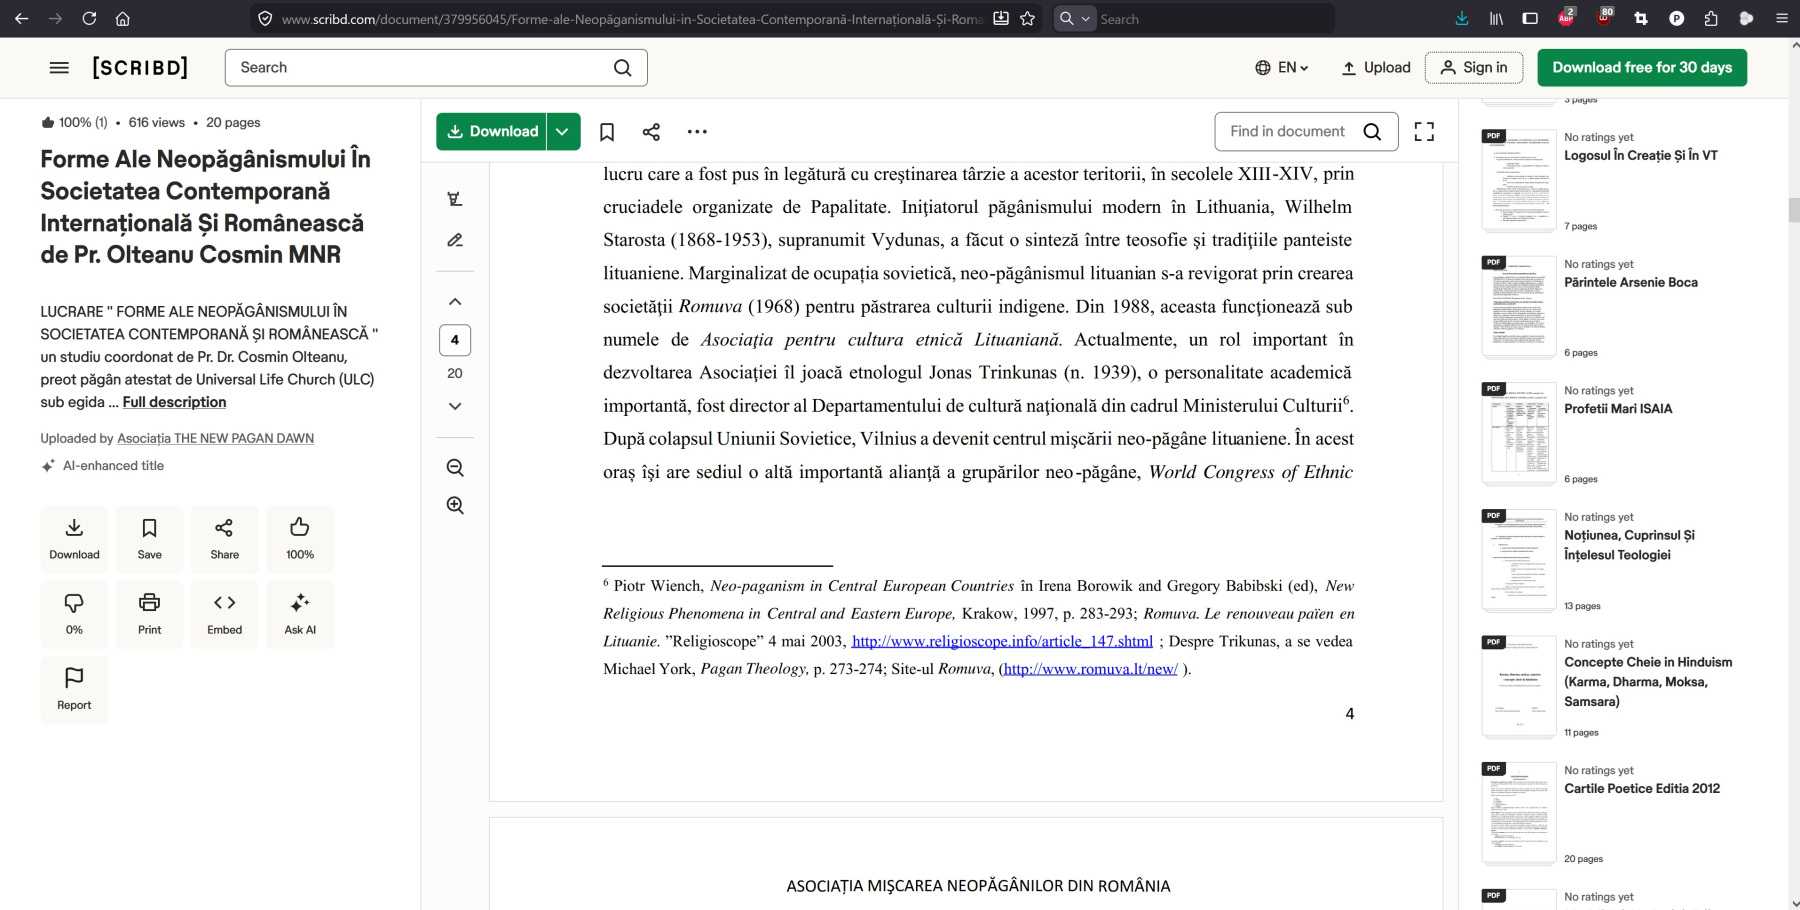1800x910 pixels.
Task: Zoom out using the magnifier minus icon
Action: (x=455, y=468)
